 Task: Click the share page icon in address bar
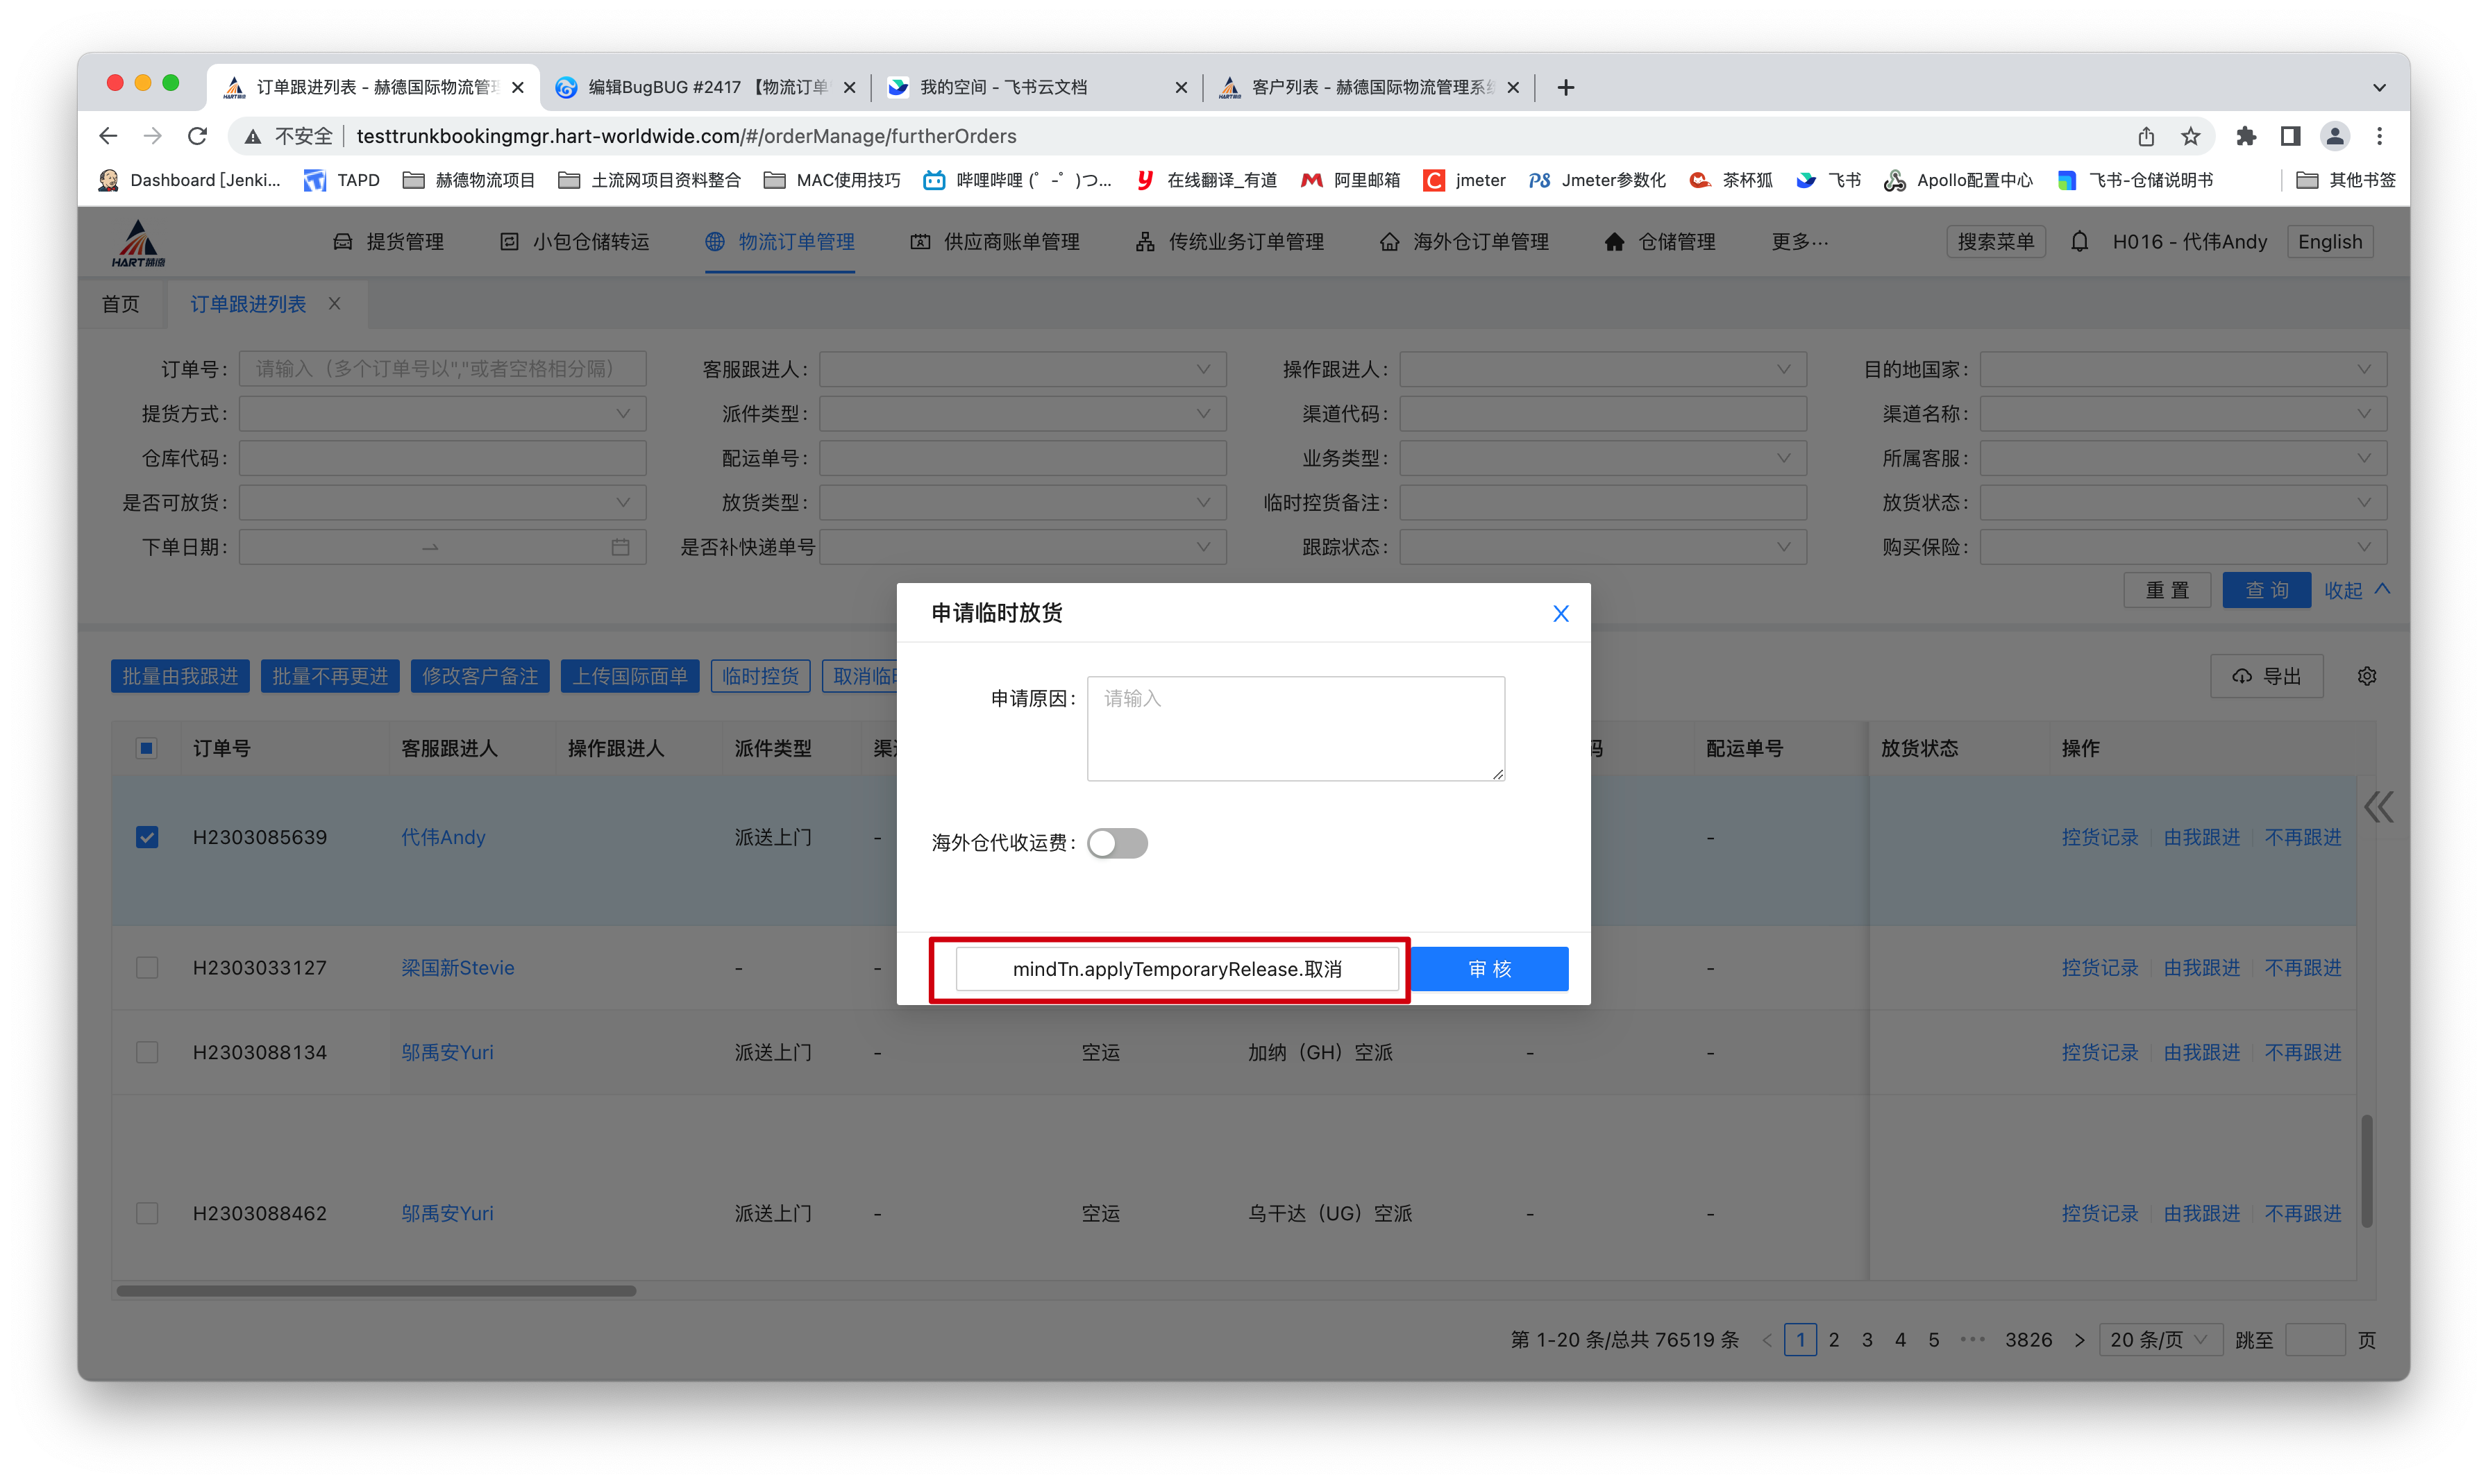coord(2146,136)
